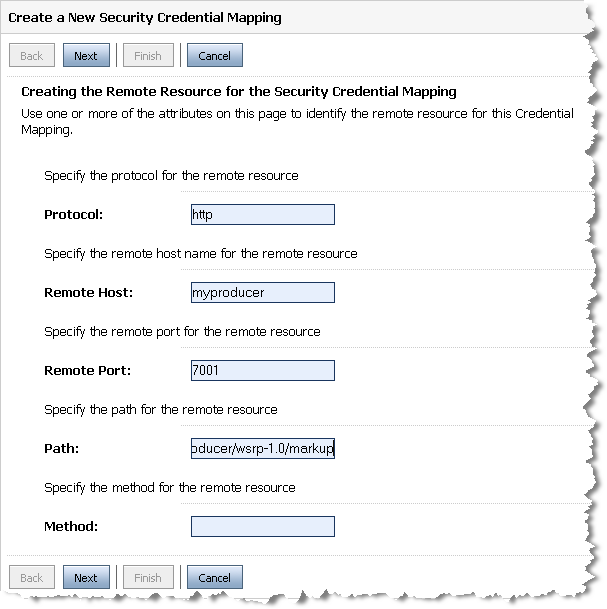Click the bold Path label
The image size is (607, 609).
(x=61, y=449)
